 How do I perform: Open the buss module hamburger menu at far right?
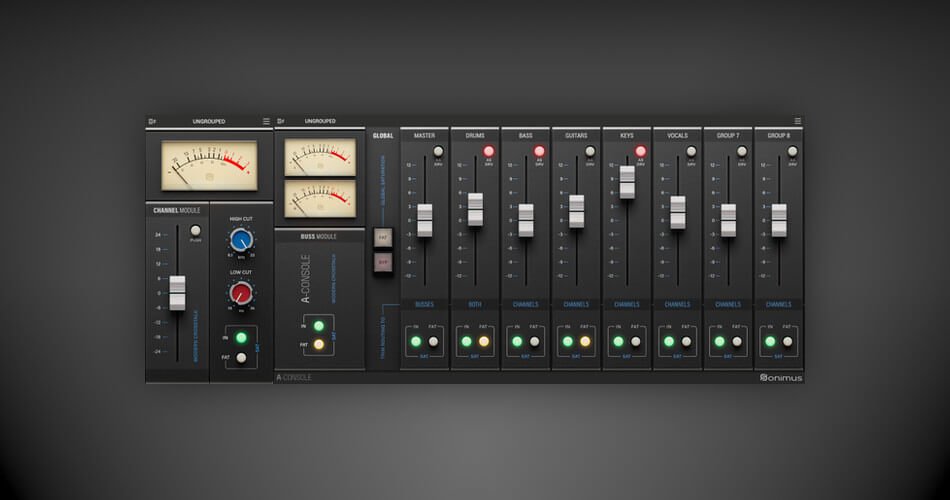[798, 121]
